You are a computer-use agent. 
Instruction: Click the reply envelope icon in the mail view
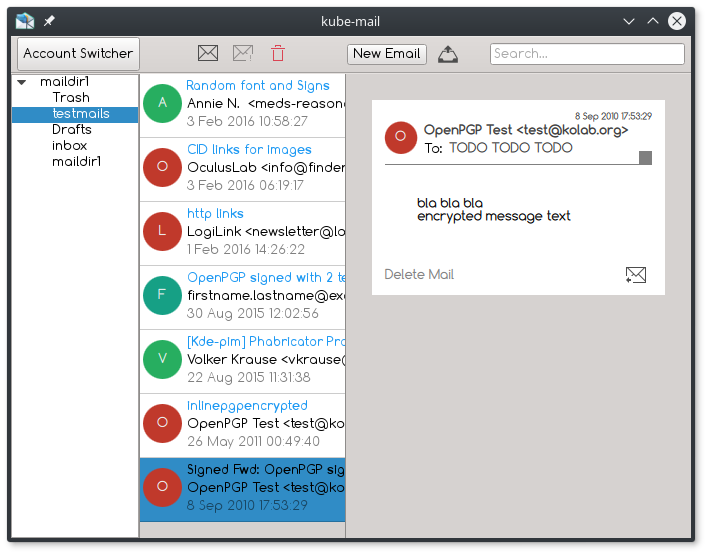click(635, 275)
